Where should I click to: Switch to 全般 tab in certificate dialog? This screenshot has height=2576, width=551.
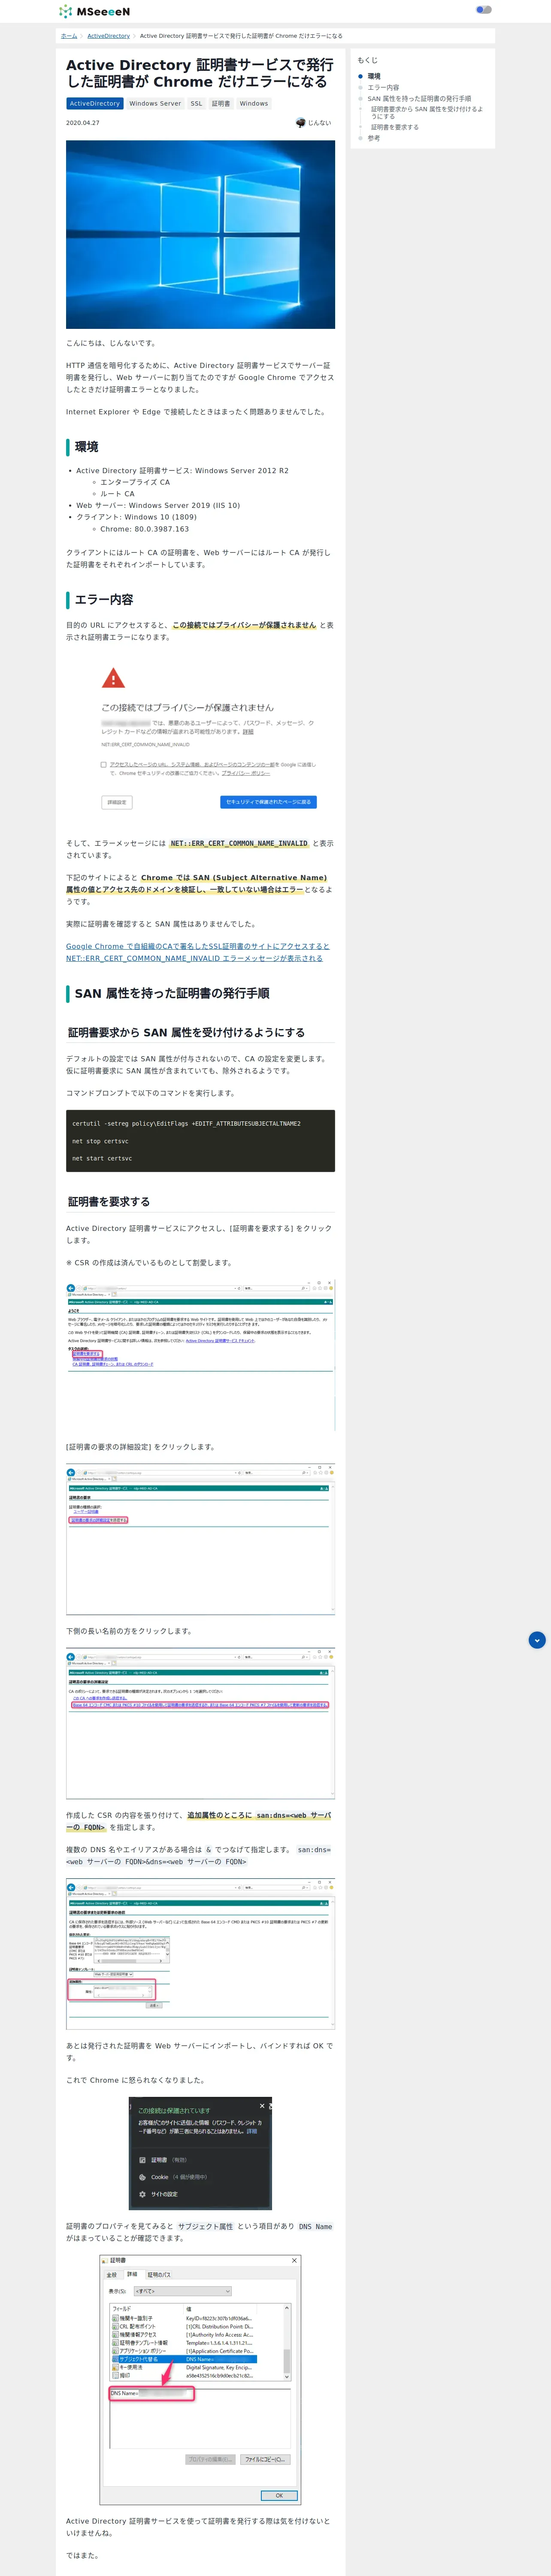coord(112,2275)
